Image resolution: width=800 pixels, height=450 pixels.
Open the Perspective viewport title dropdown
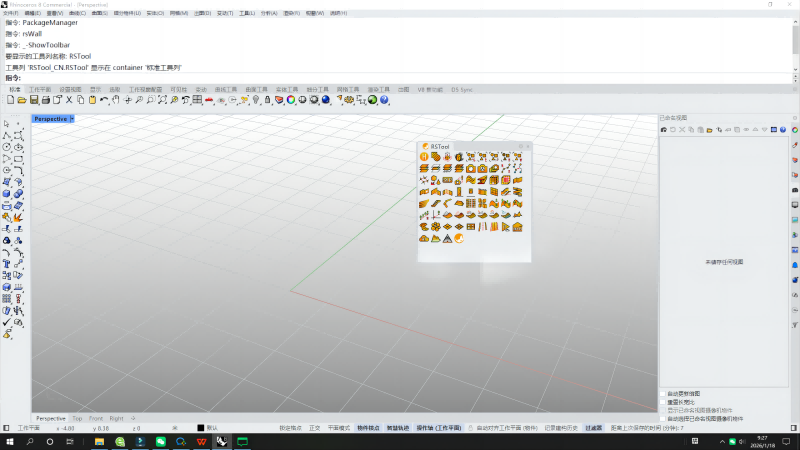coord(71,119)
